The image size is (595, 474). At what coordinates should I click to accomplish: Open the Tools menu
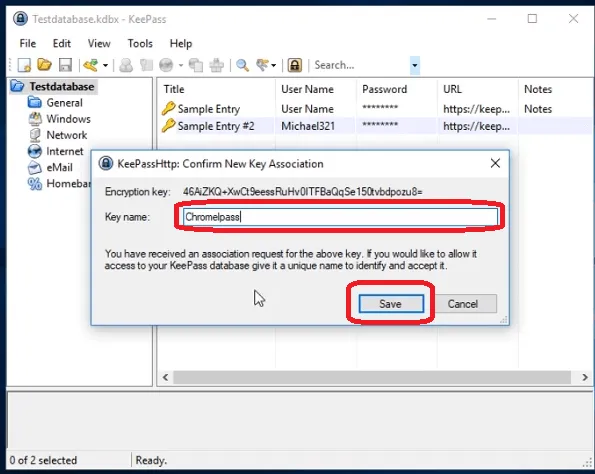tap(140, 43)
